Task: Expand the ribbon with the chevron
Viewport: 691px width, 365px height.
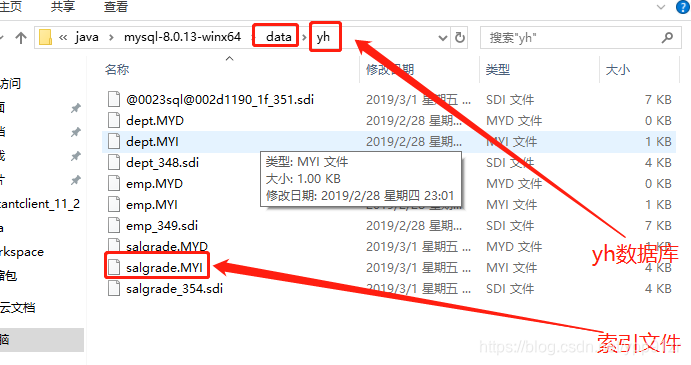Action: [x=661, y=7]
